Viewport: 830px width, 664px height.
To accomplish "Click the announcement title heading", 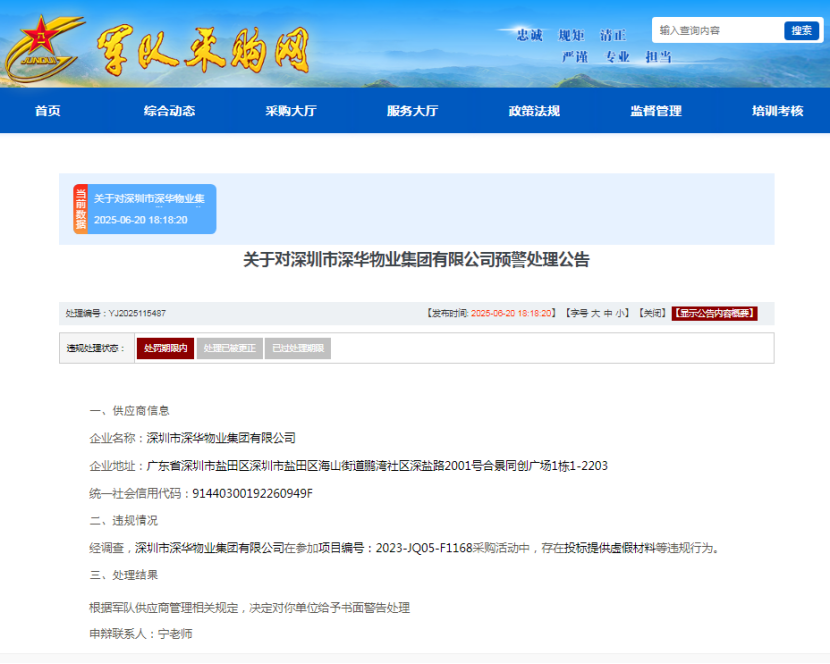I will tap(416, 260).
